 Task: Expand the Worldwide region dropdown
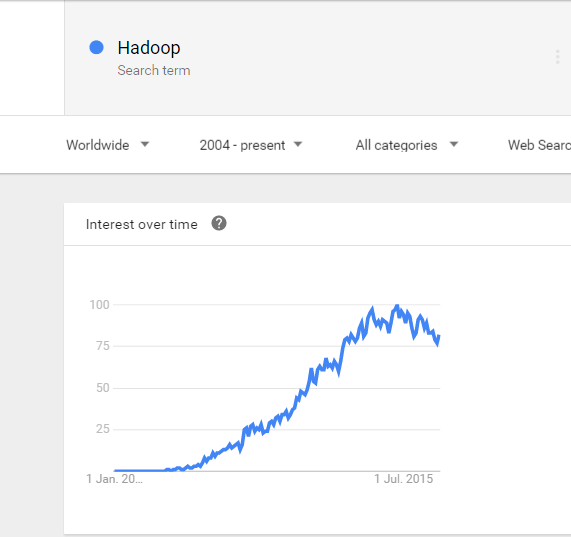(107, 145)
